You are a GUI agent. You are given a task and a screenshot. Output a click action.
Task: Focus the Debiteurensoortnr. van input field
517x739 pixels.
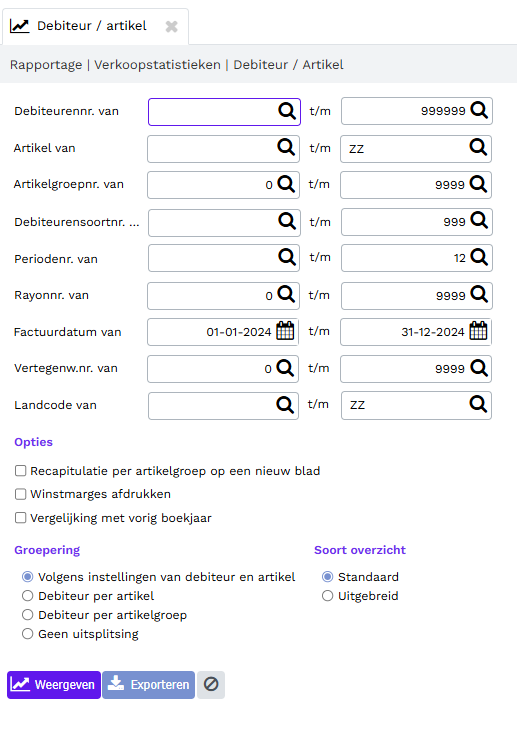pos(213,222)
